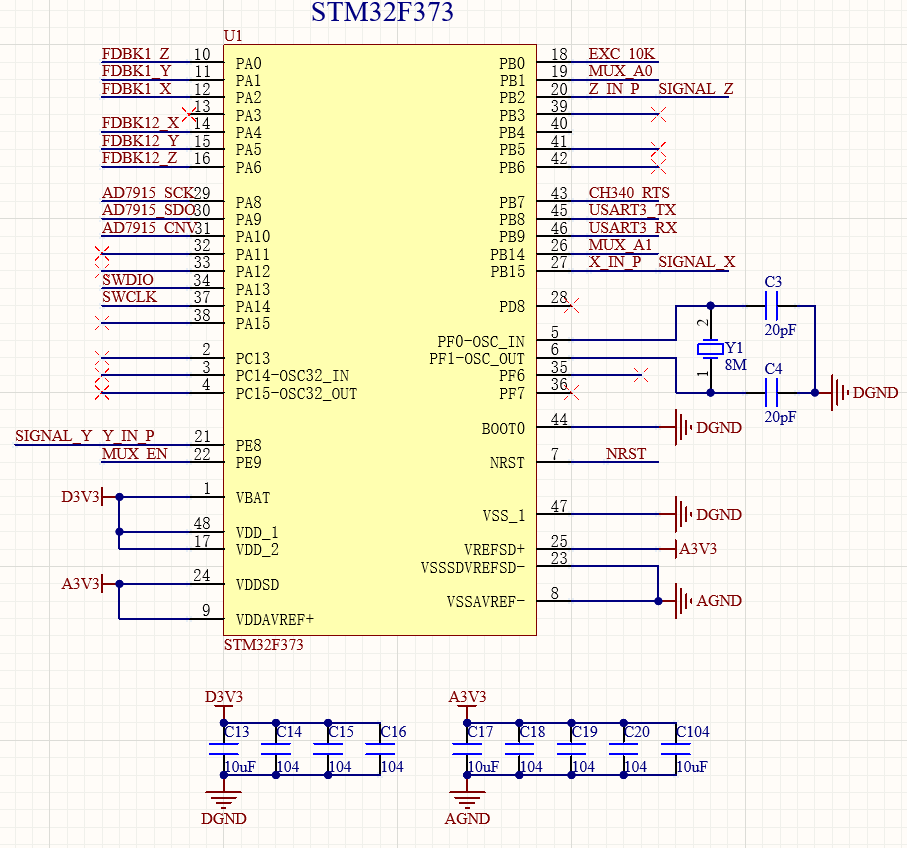907x848 pixels.
Task: Click the SIGNAL_Z net label
Action: [x=696, y=89]
